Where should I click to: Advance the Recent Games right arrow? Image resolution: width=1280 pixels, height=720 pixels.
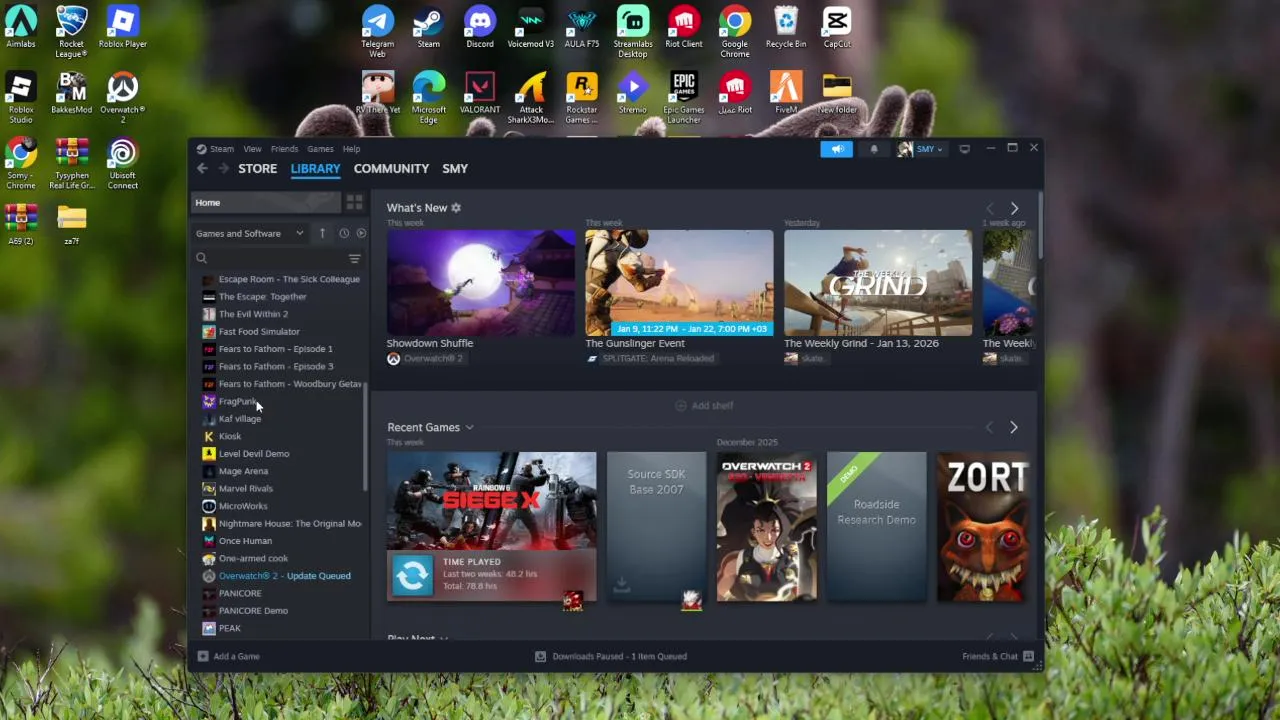tap(1014, 427)
